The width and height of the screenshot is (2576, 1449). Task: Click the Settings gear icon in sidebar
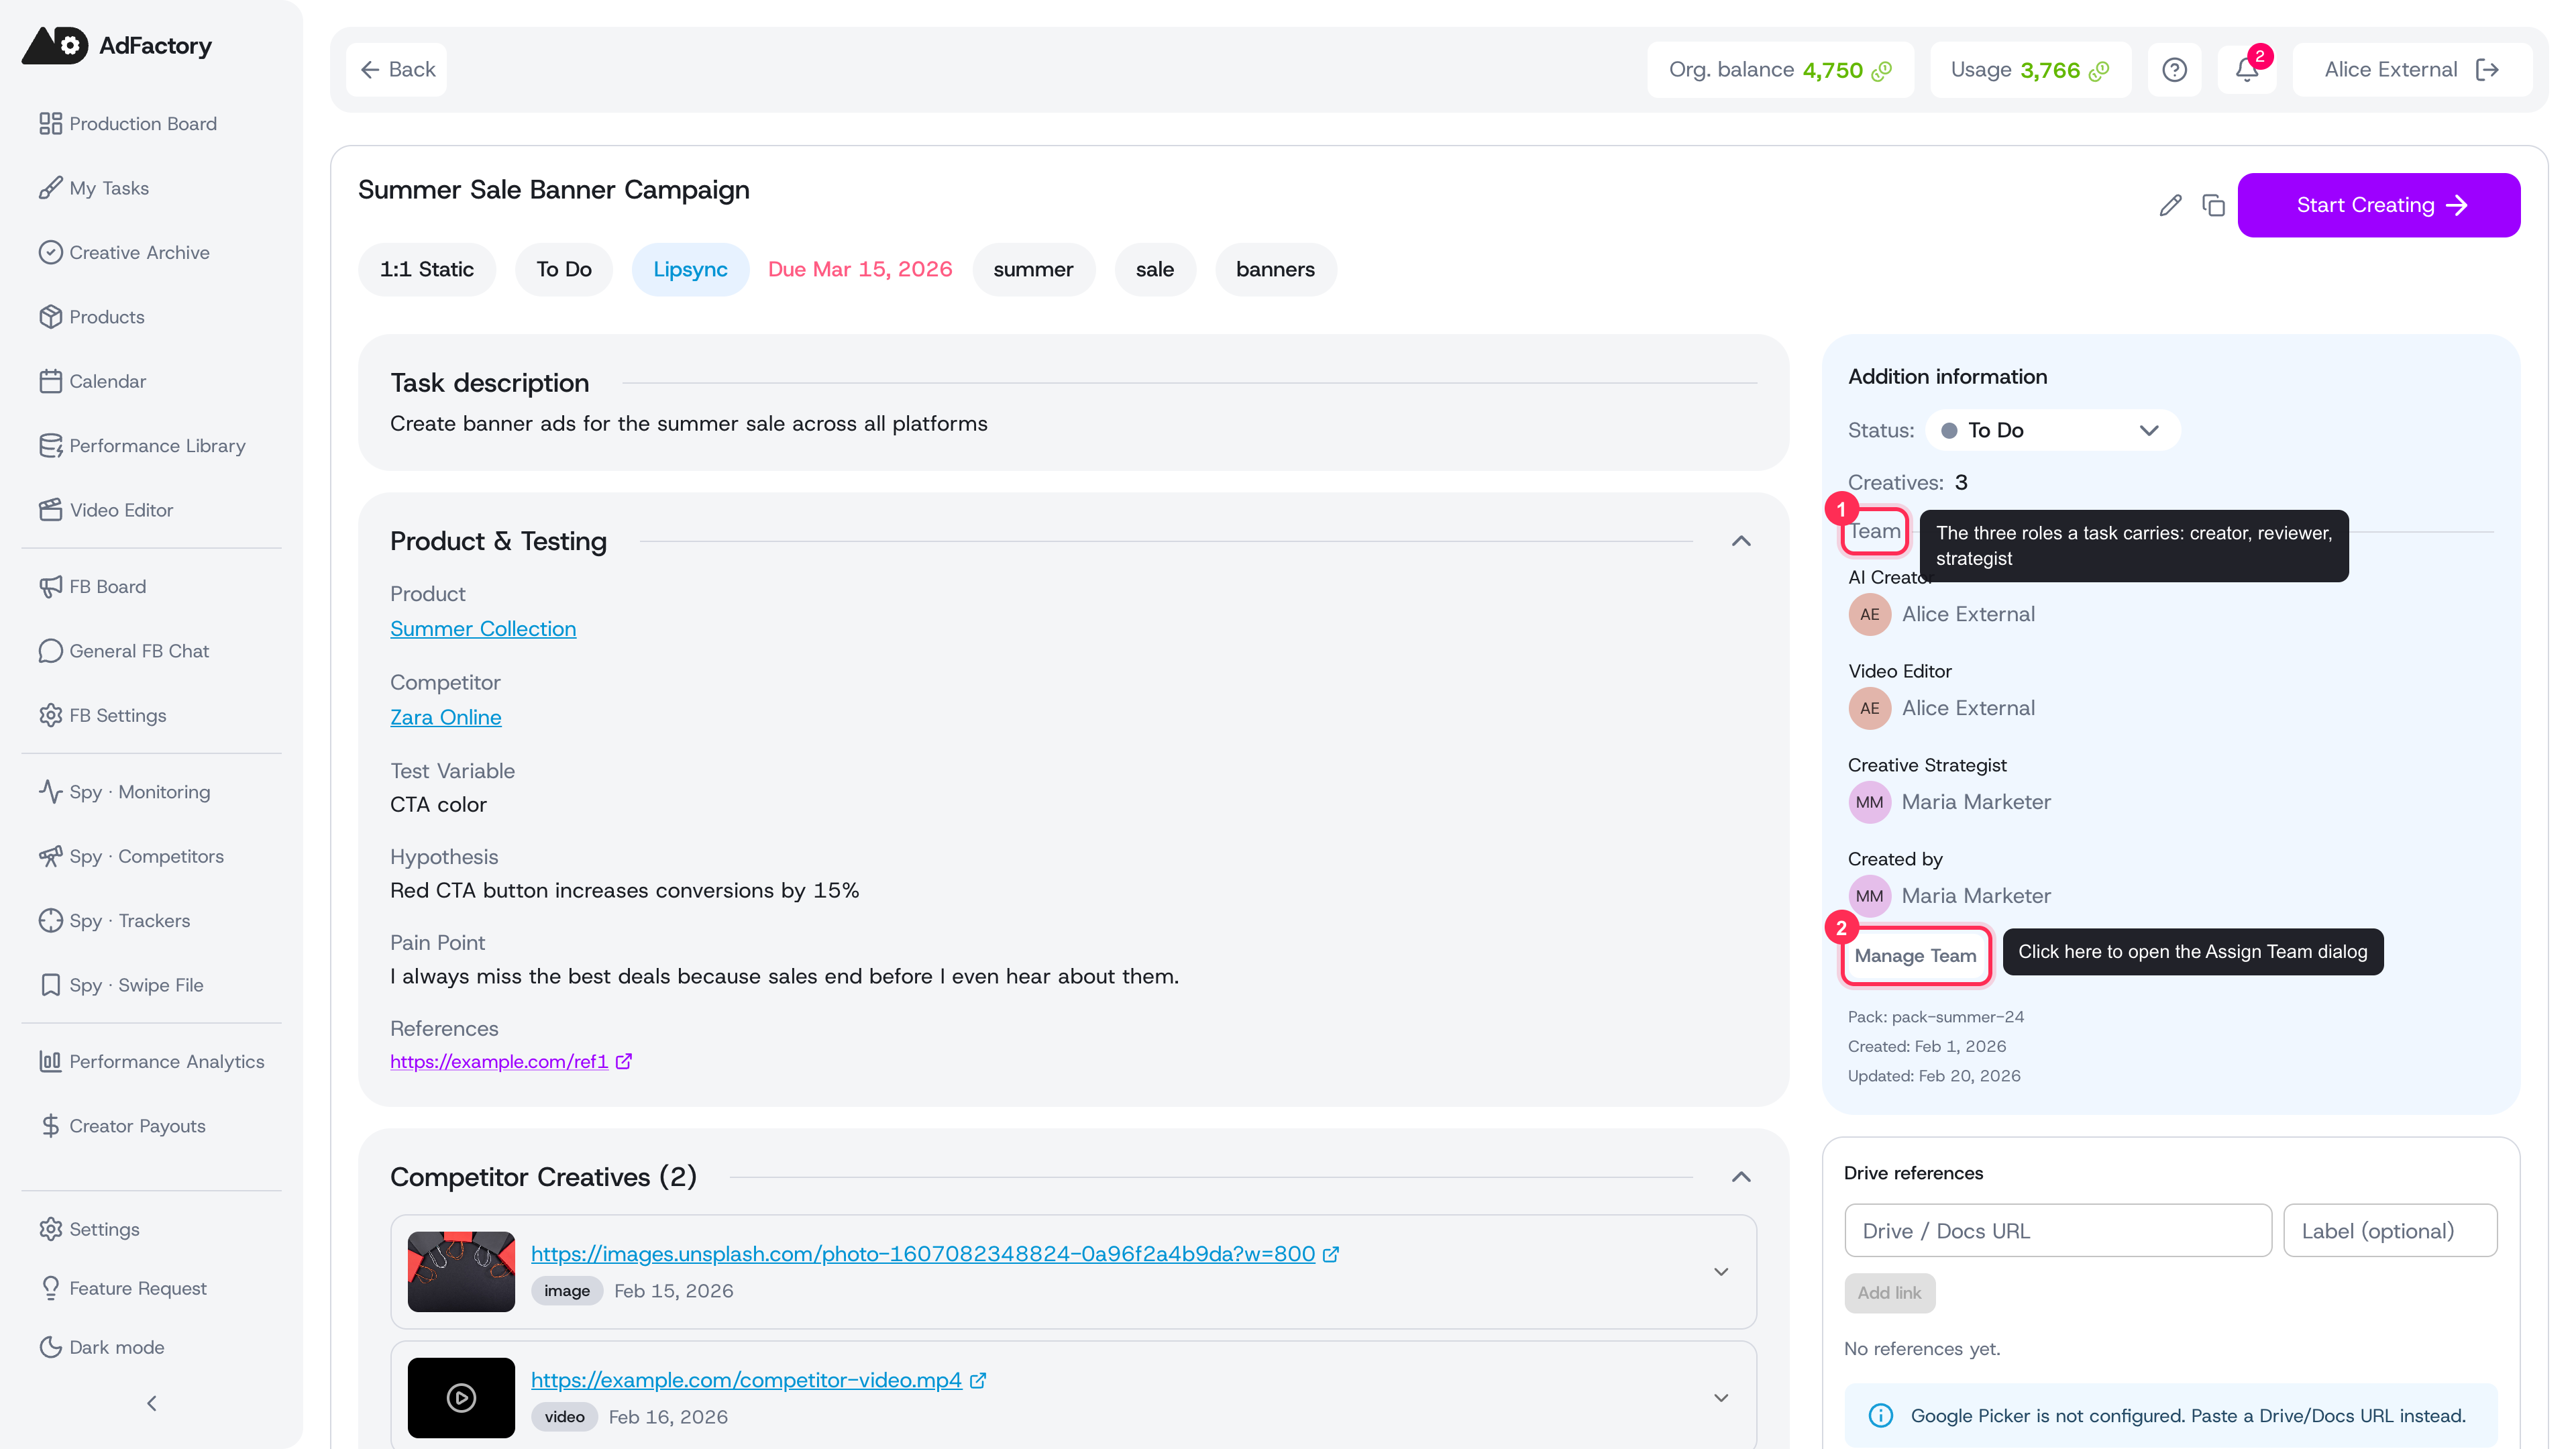(x=50, y=1229)
